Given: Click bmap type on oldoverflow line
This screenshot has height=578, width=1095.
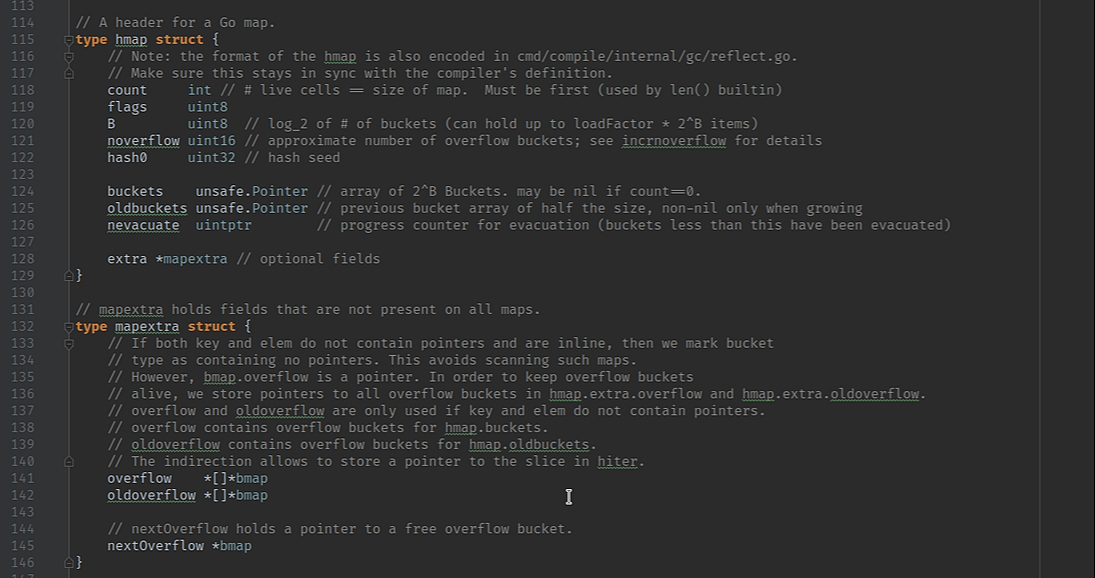Looking at the screenshot, I should (251, 495).
